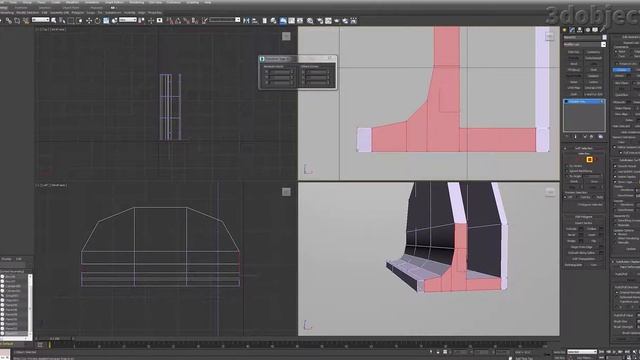Choose the Rectangular Selection Region icon
The height and width of the screenshot is (360, 640).
71,20
